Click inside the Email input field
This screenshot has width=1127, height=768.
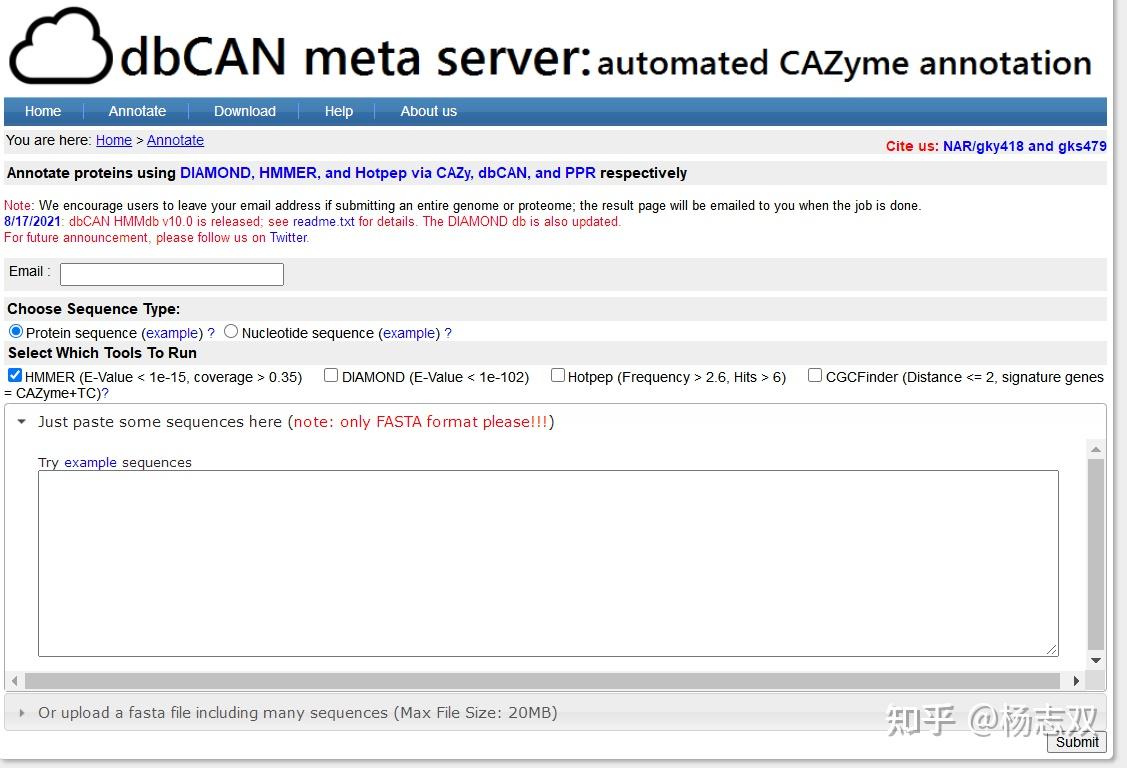coord(170,273)
